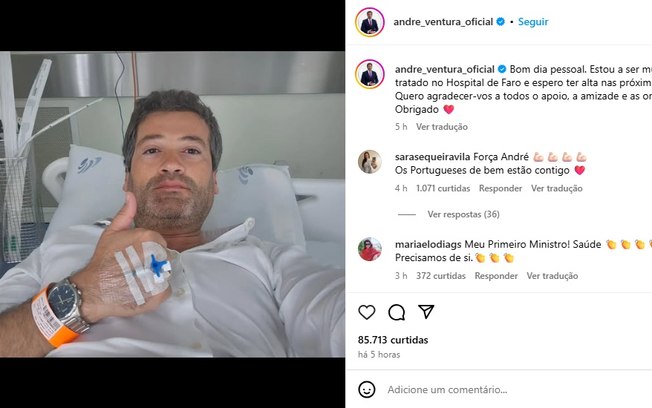Open the 85.713 curtidas likes list

click(x=393, y=340)
